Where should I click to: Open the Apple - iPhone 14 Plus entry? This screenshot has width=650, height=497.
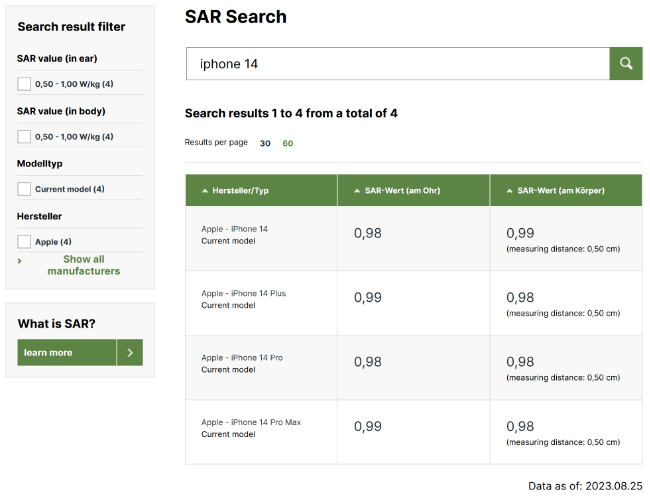tap(243, 293)
